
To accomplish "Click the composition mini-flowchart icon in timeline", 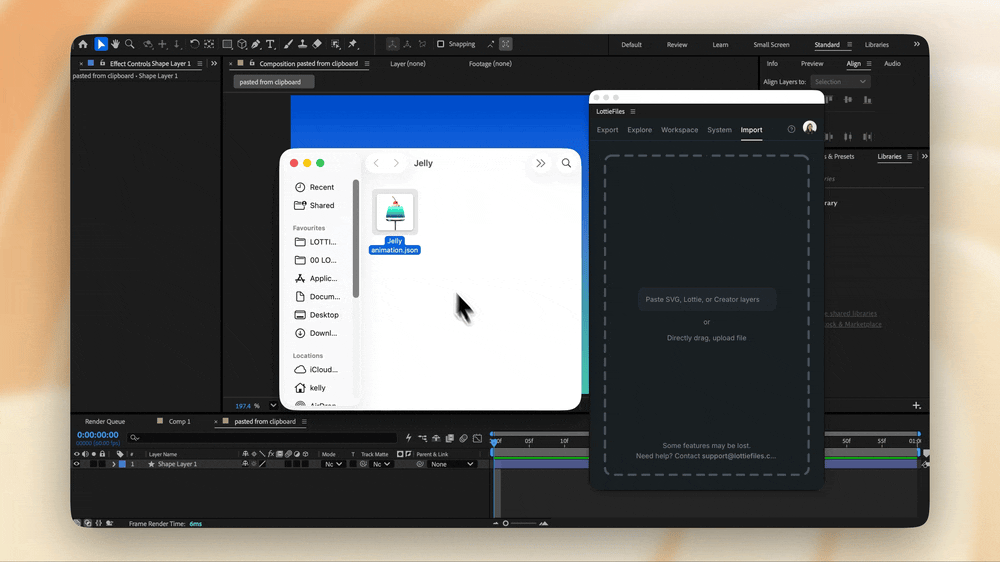I will (422, 438).
